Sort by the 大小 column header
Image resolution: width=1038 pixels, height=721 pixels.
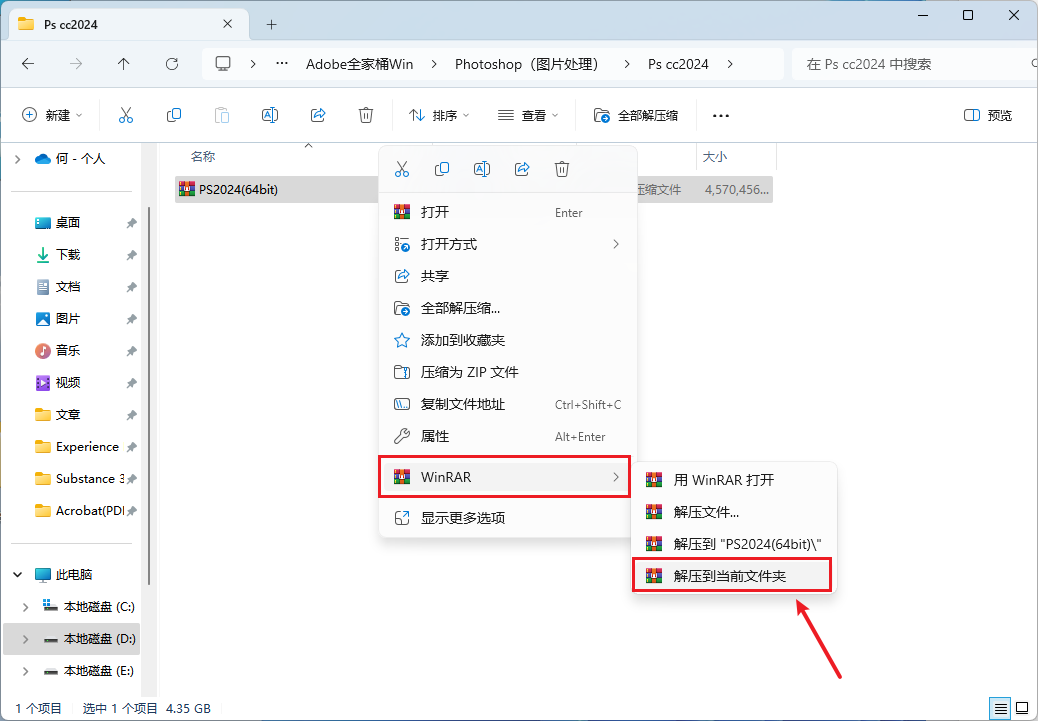point(715,157)
